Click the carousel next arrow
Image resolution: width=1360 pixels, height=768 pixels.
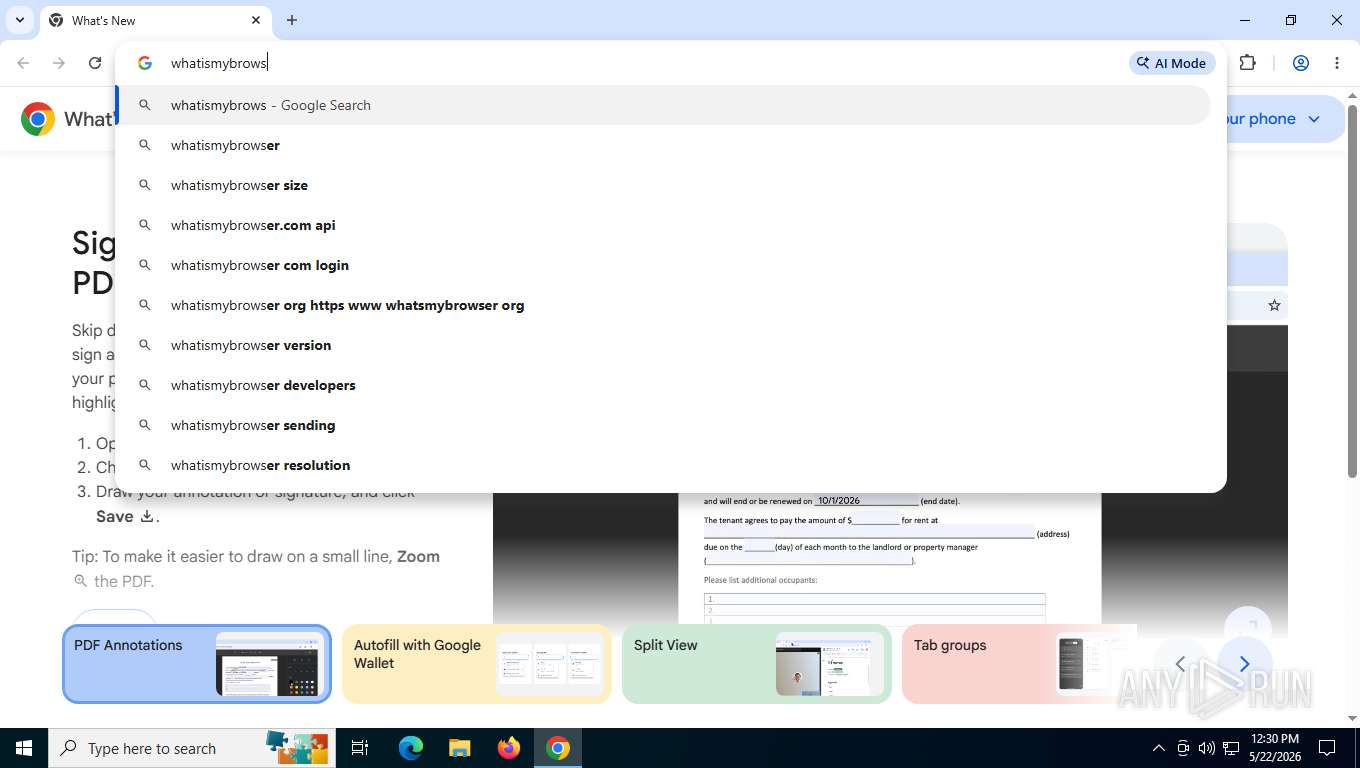(x=1244, y=664)
